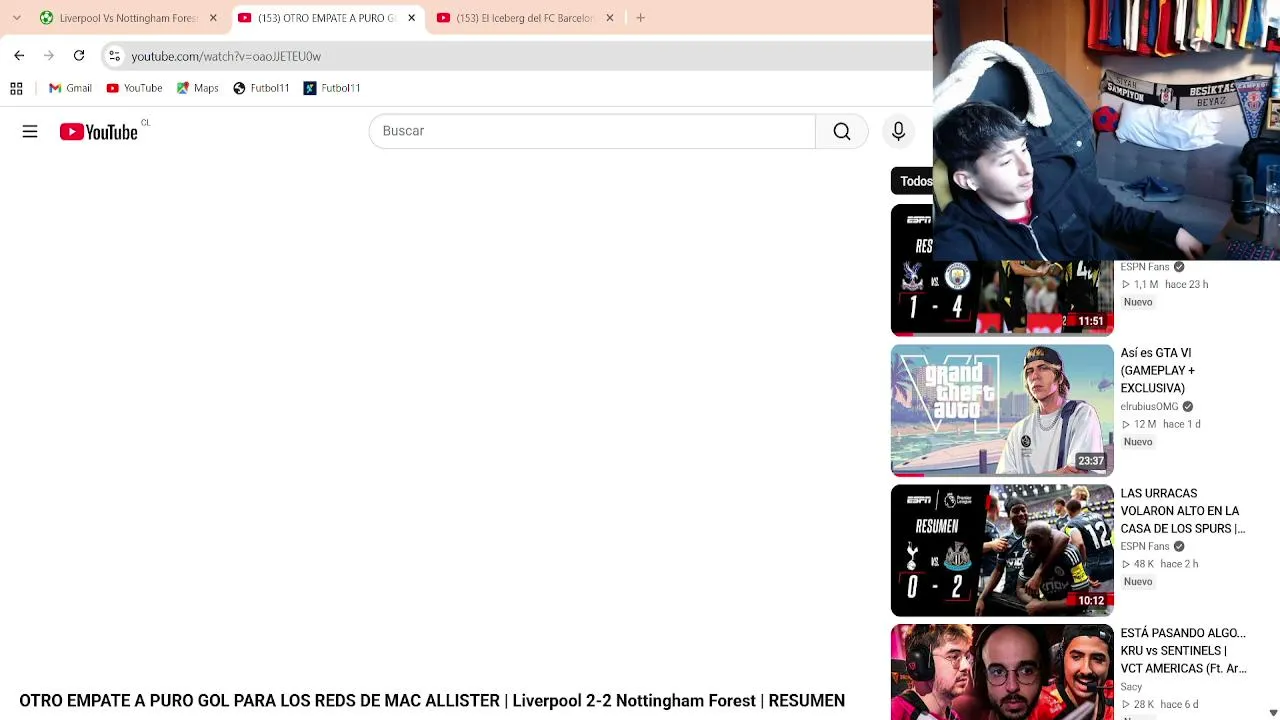
Task: Start voice search with microphone
Action: tap(898, 131)
